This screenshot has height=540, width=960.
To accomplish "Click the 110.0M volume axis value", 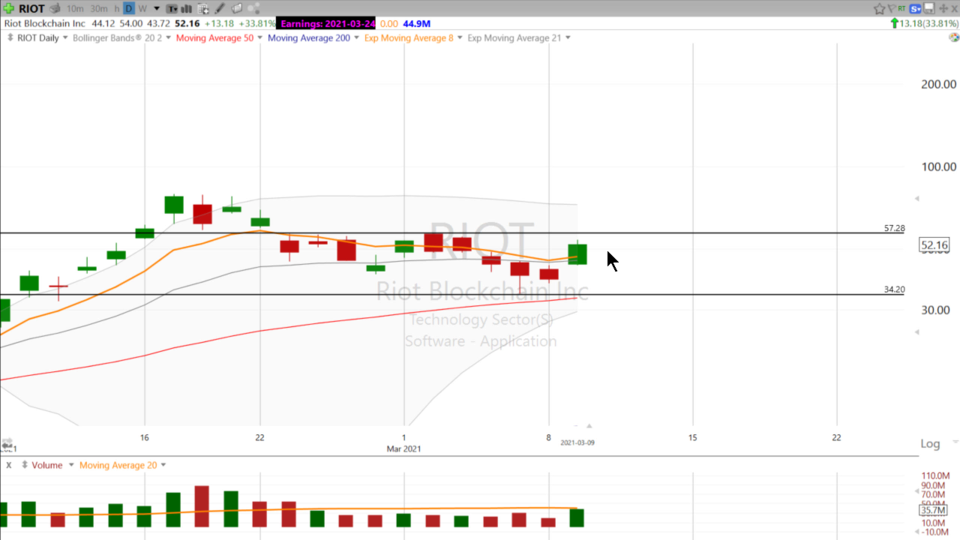I will click(x=936, y=476).
